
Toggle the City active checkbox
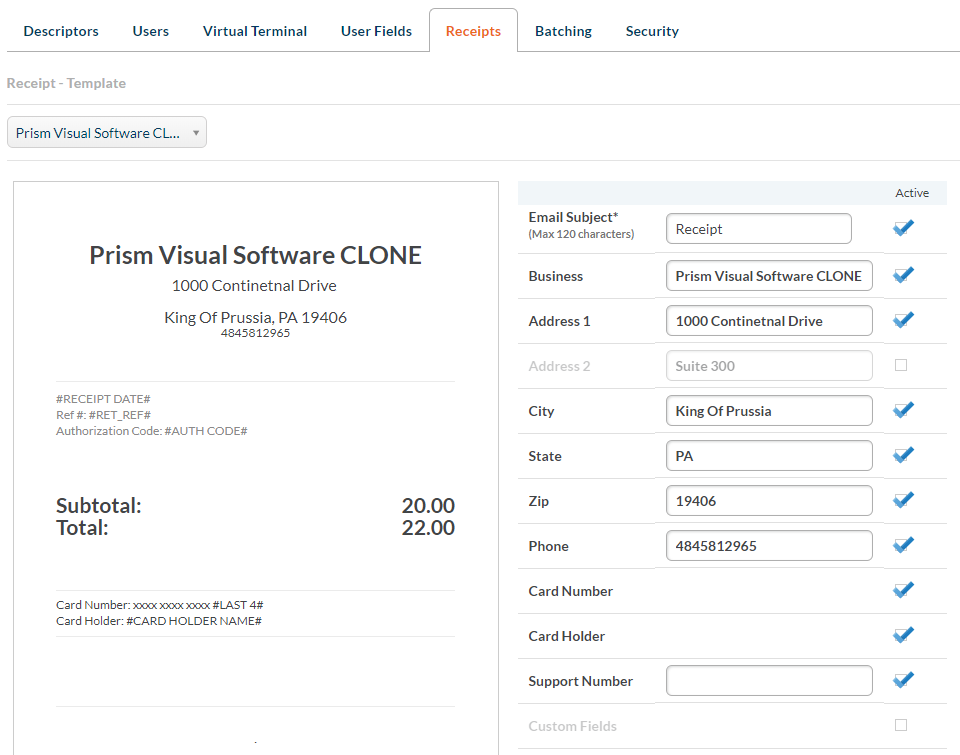tap(902, 410)
